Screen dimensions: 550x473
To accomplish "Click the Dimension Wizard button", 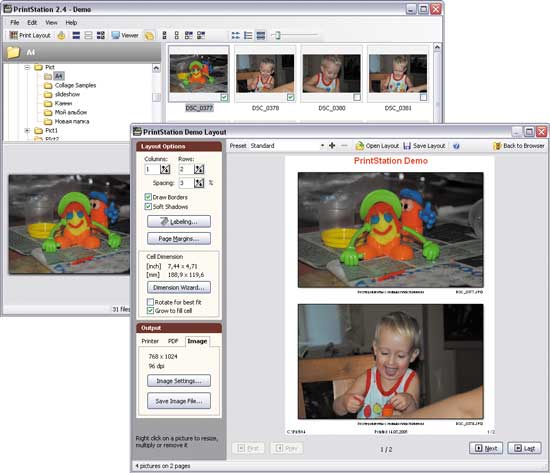I will click(x=179, y=287).
